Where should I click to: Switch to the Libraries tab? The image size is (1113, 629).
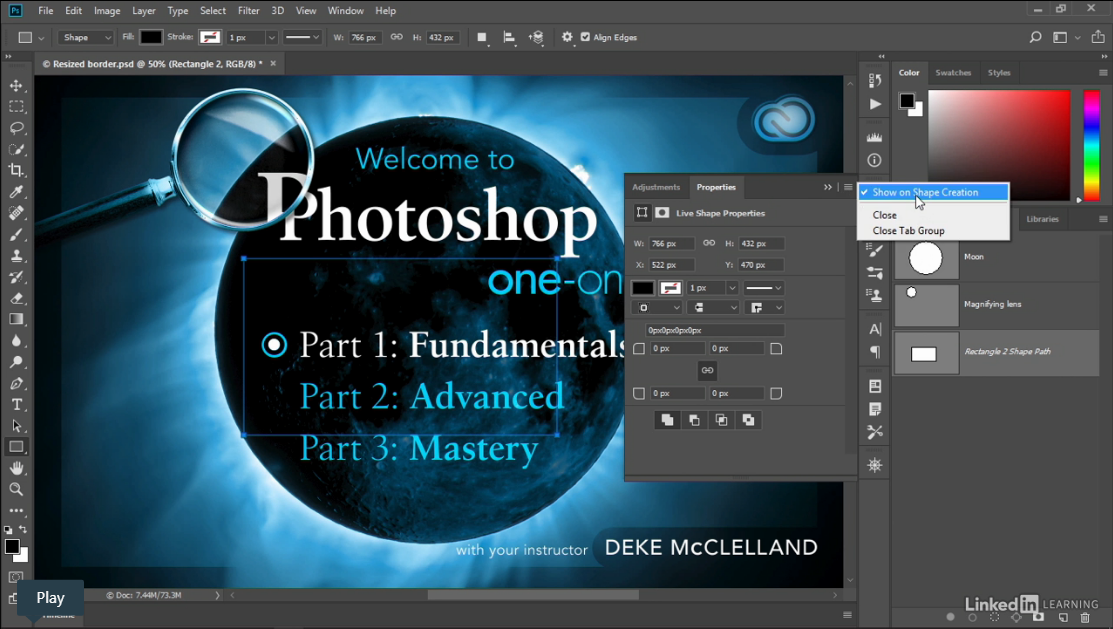1042,219
